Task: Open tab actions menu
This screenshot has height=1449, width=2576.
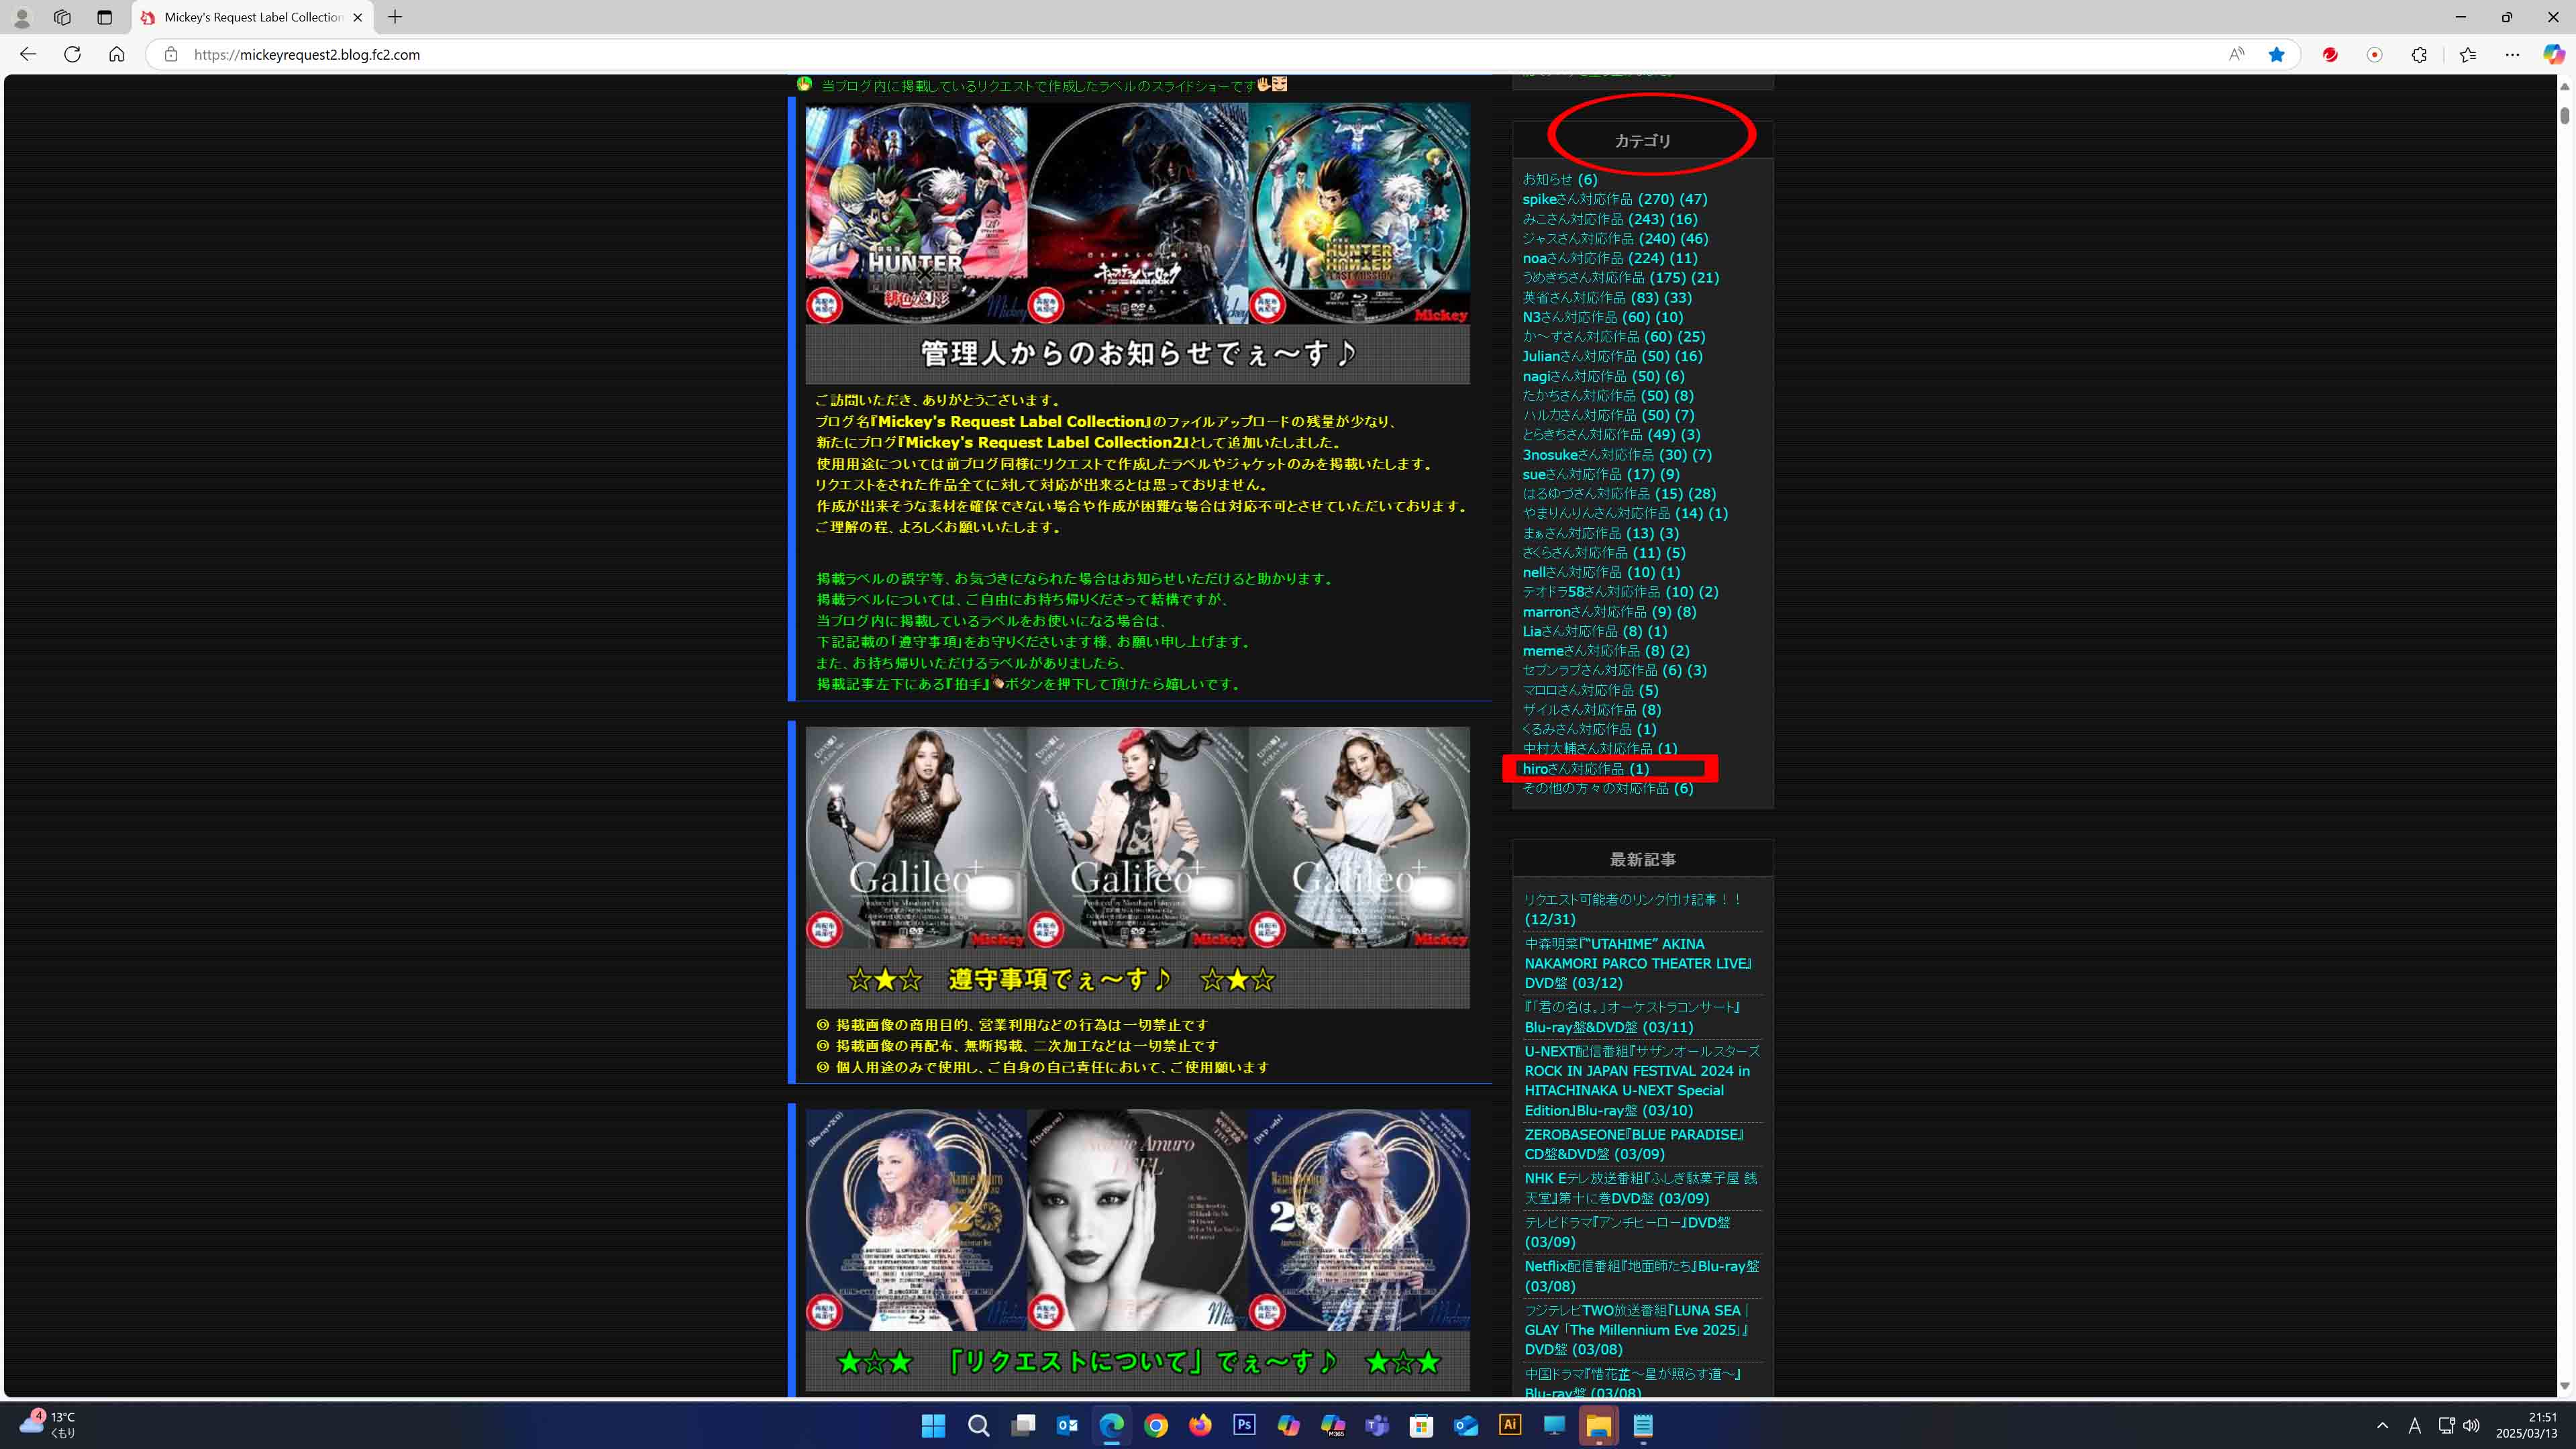Action: [104, 17]
